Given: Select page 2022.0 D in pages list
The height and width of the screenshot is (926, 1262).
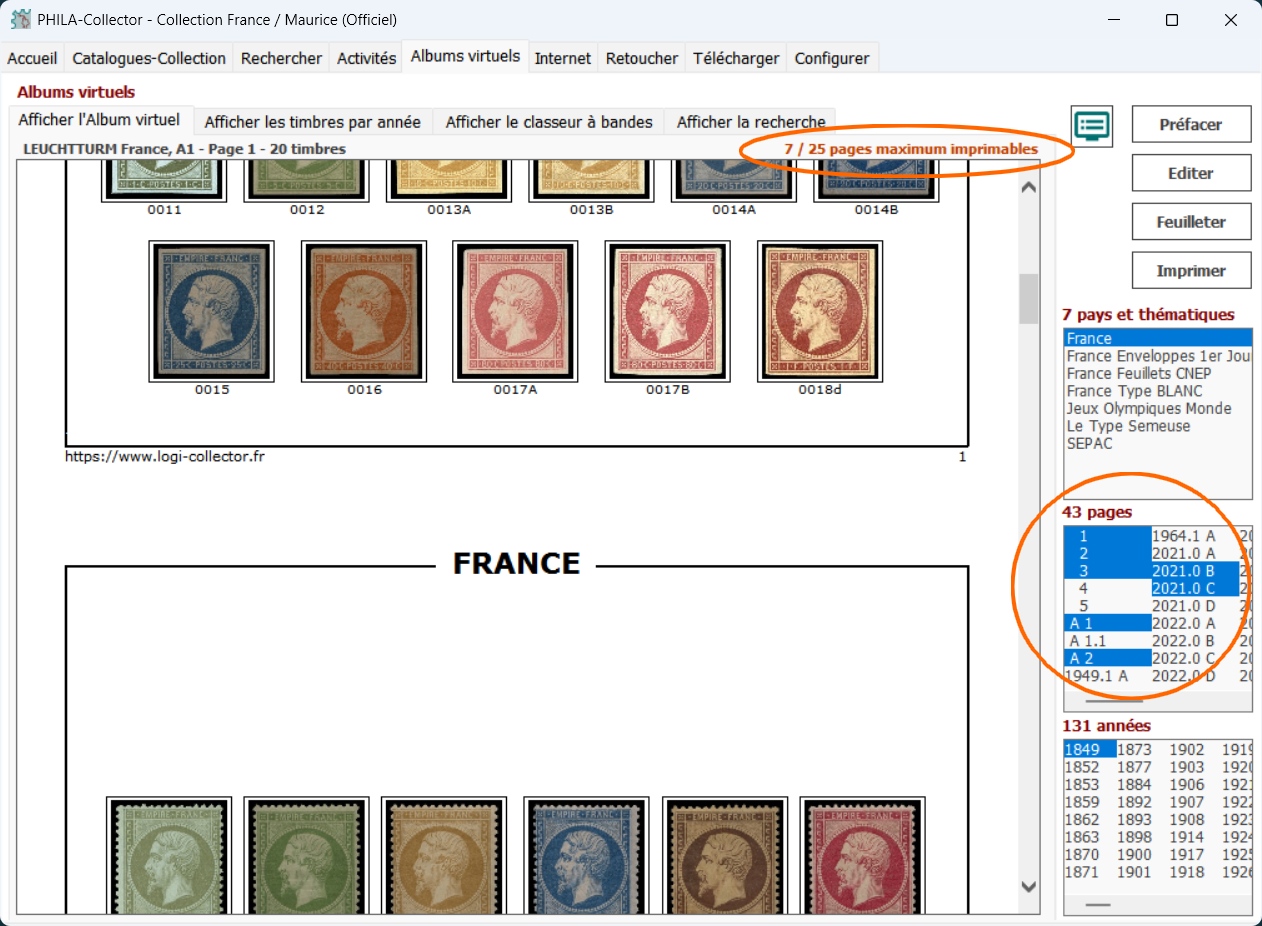Looking at the screenshot, I should coord(1195,676).
